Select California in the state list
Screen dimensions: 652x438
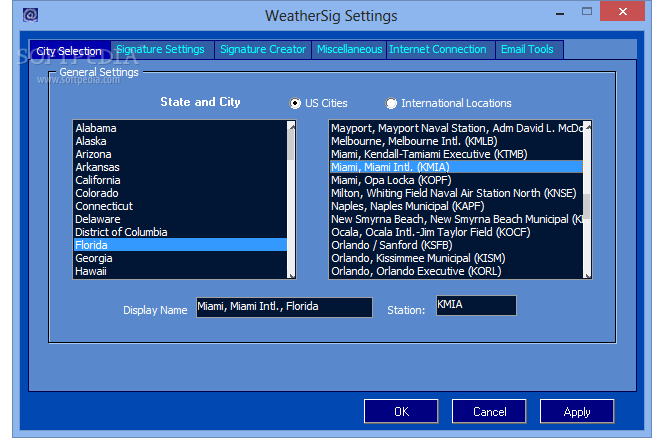pyautogui.click(x=180, y=180)
